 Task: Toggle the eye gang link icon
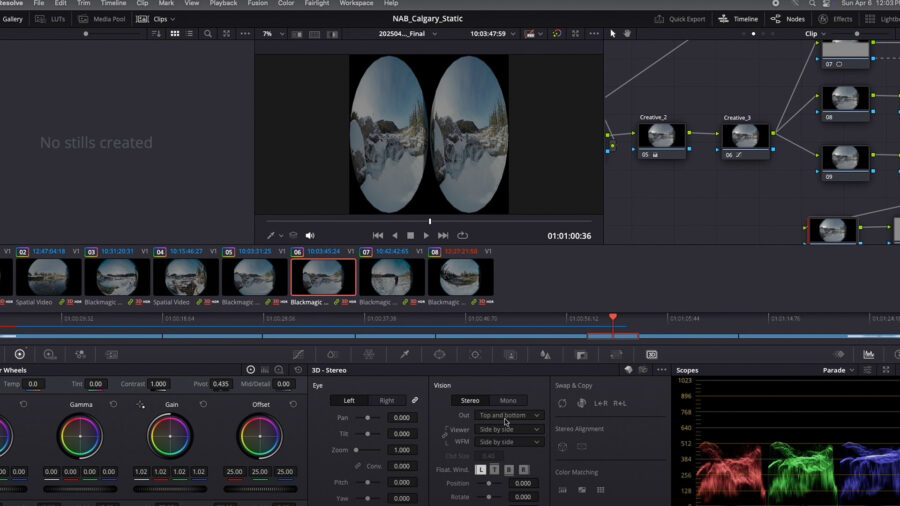pos(415,400)
